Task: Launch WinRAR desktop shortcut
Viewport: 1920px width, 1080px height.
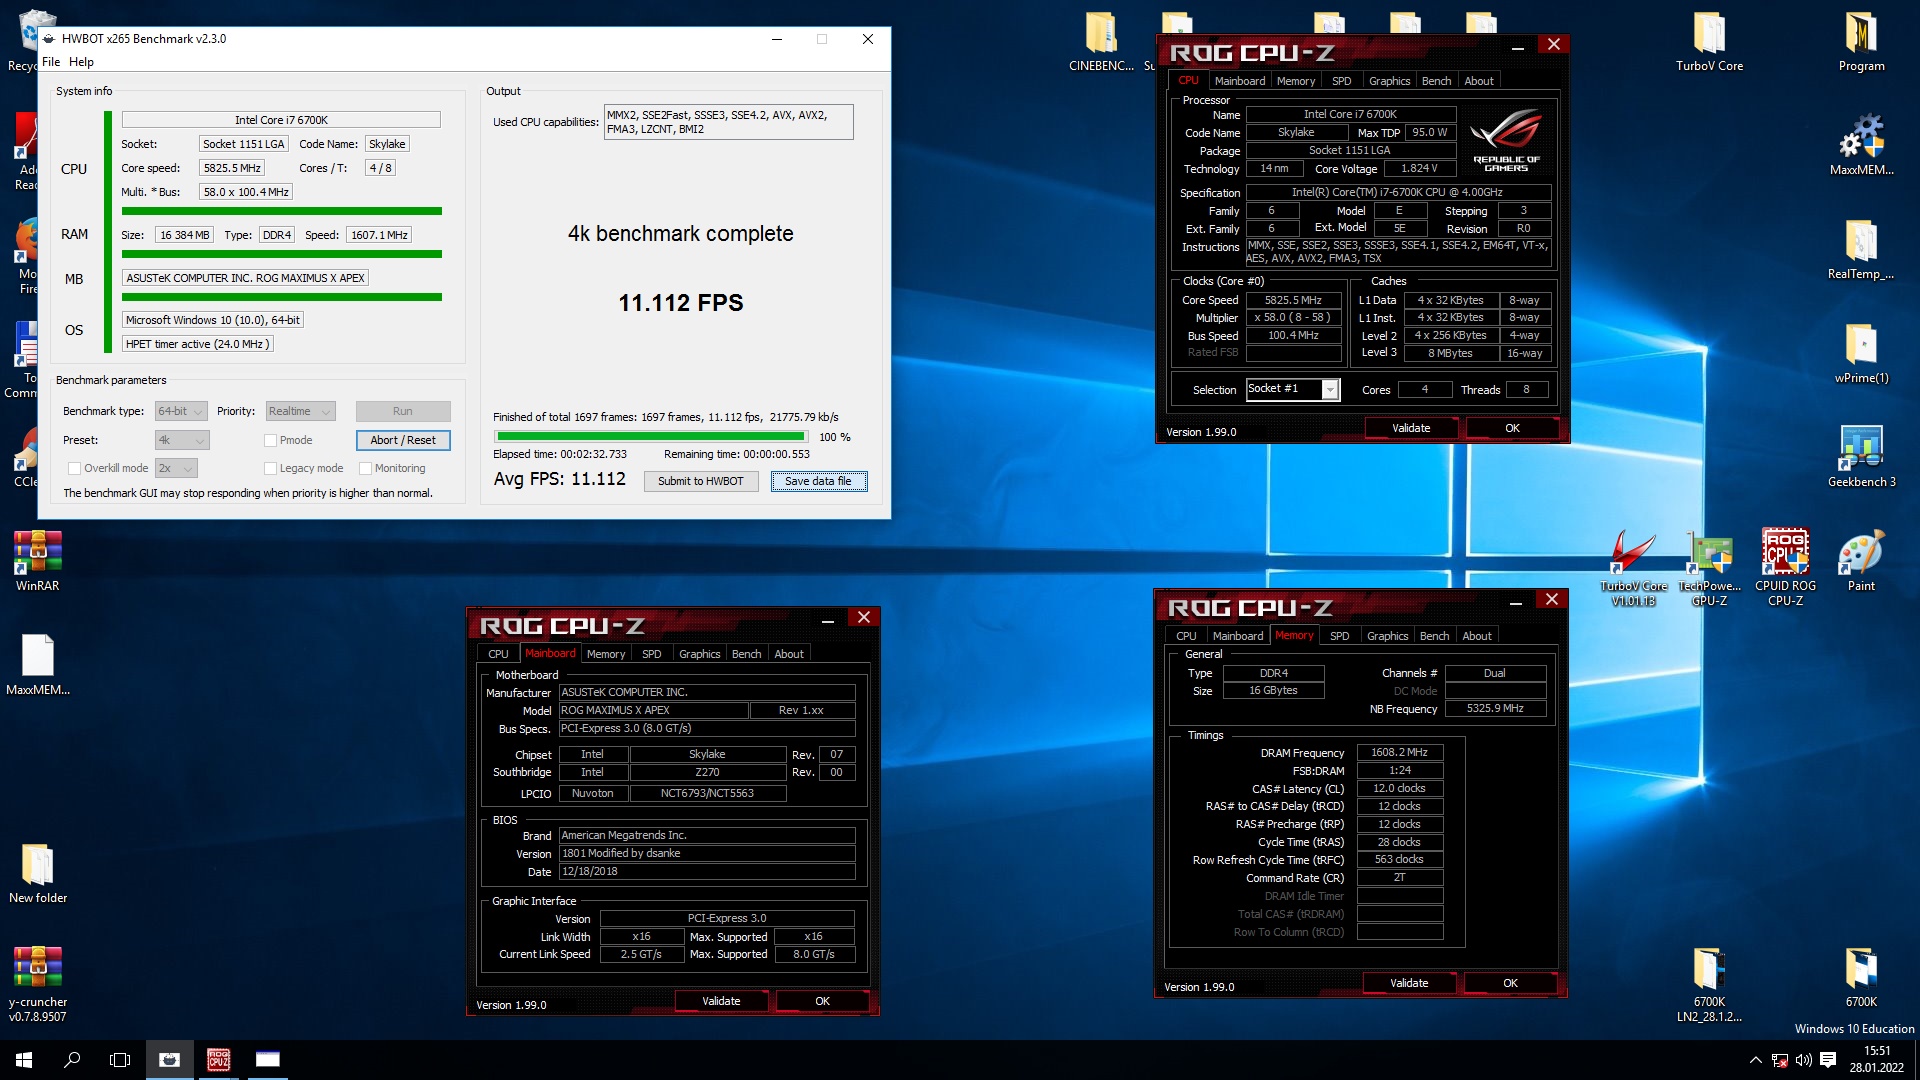Action: [x=37, y=561]
